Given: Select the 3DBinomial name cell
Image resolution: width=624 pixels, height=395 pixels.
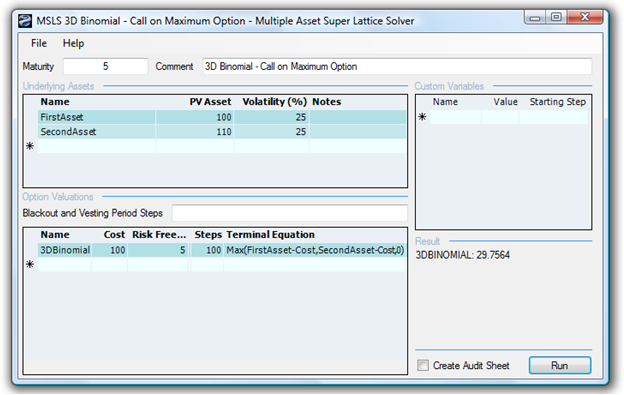Looking at the screenshot, I should (x=65, y=250).
